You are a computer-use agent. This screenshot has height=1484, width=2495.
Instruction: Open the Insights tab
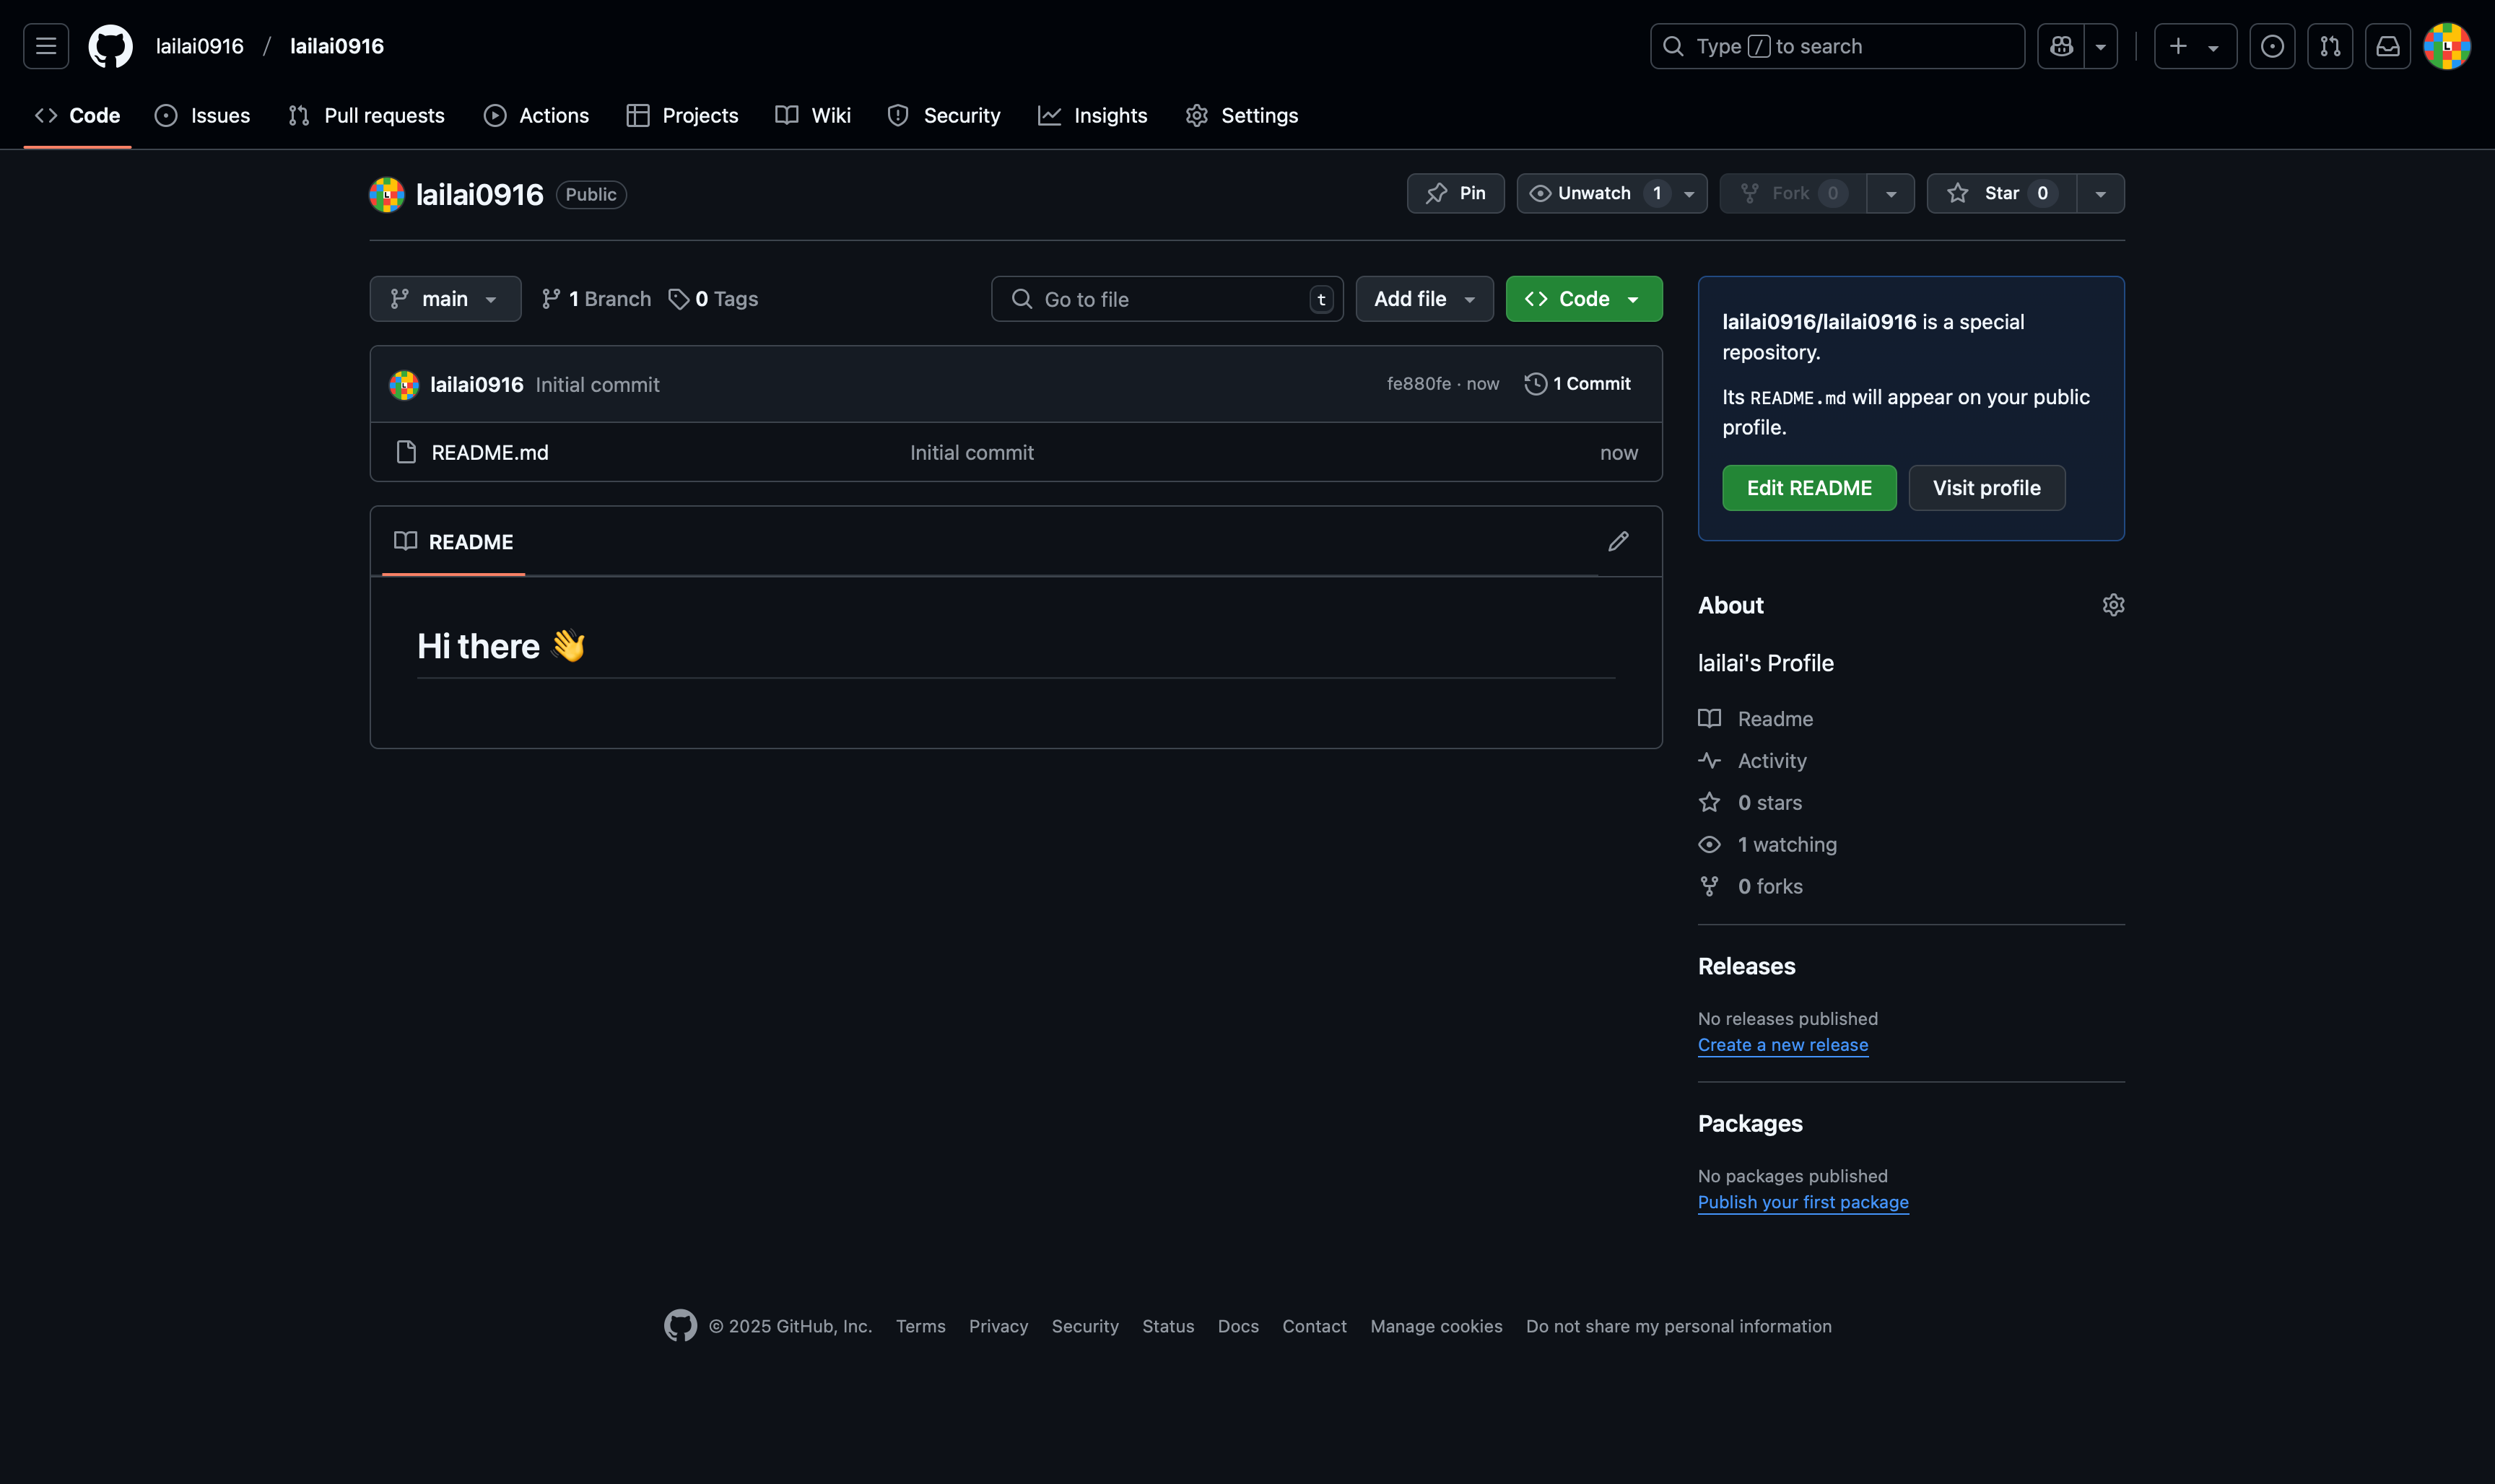[1092, 116]
